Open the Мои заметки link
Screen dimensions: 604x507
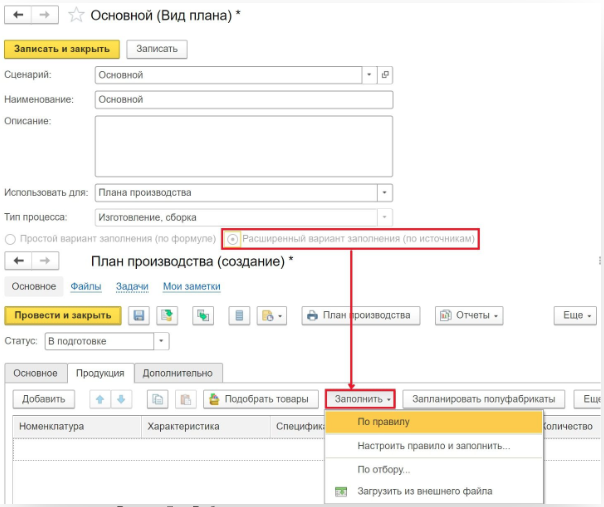(191, 286)
